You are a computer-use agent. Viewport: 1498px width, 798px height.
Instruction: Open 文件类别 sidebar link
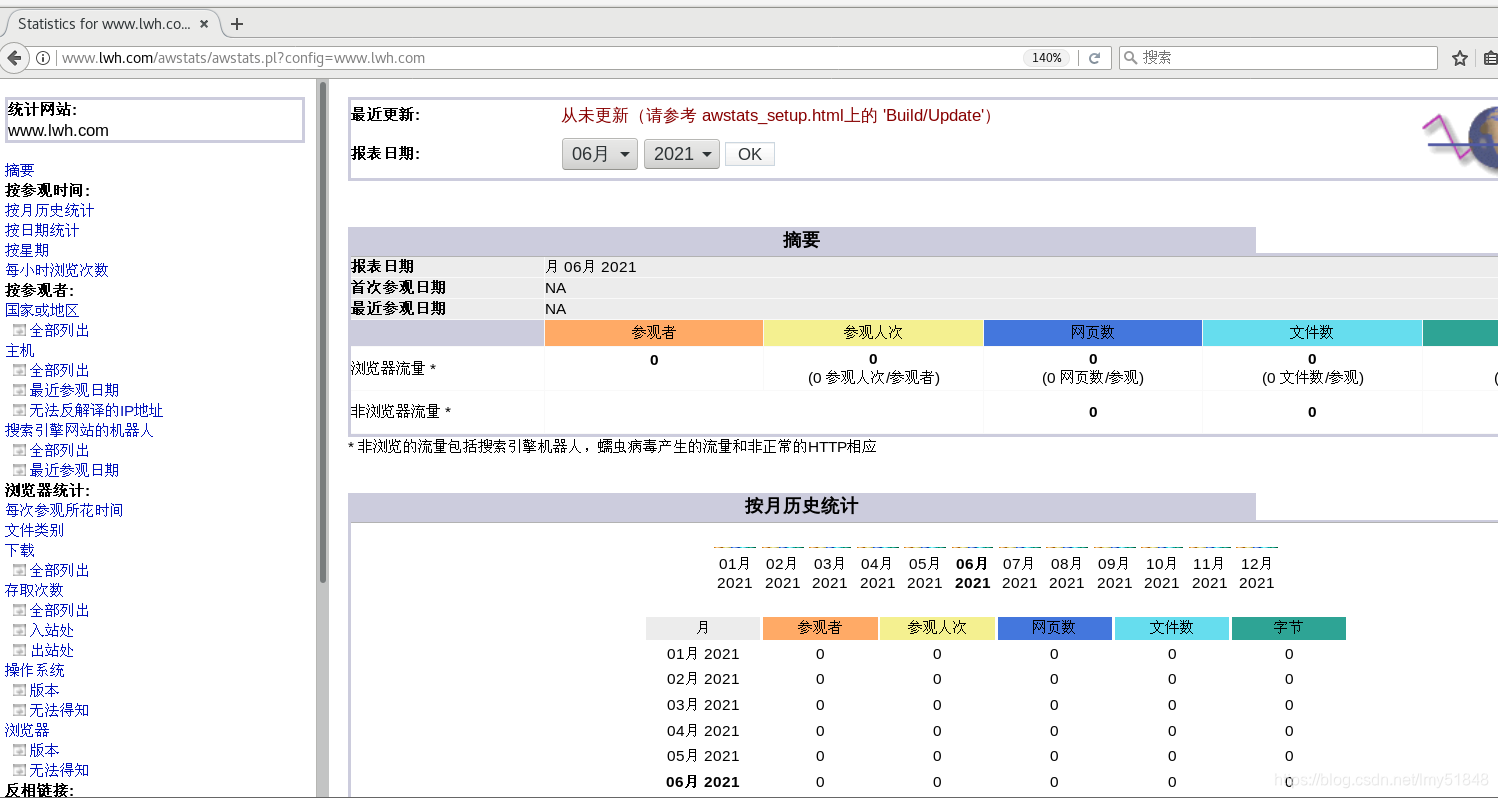35,530
